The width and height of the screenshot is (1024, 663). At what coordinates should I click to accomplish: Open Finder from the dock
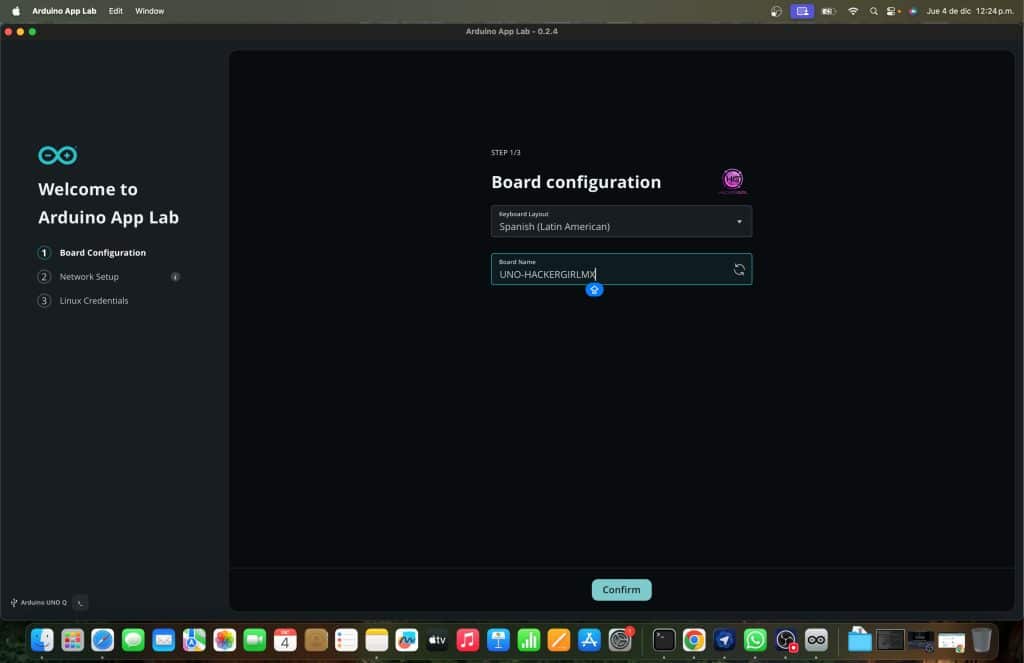42,640
